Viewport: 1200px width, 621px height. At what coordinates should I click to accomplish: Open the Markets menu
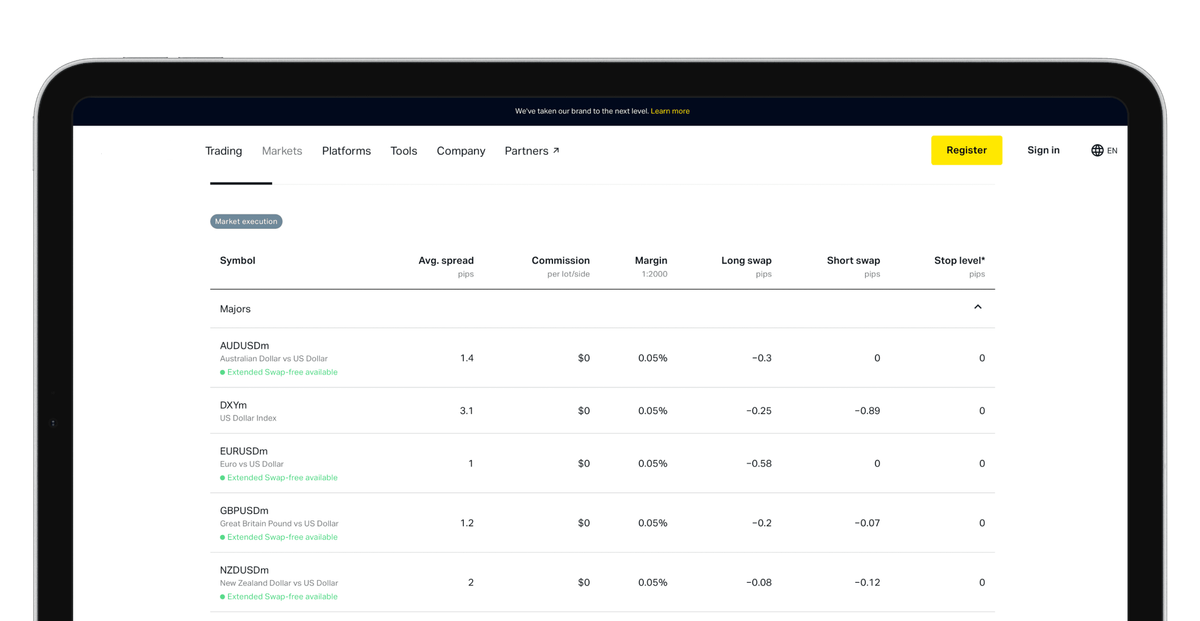282,151
